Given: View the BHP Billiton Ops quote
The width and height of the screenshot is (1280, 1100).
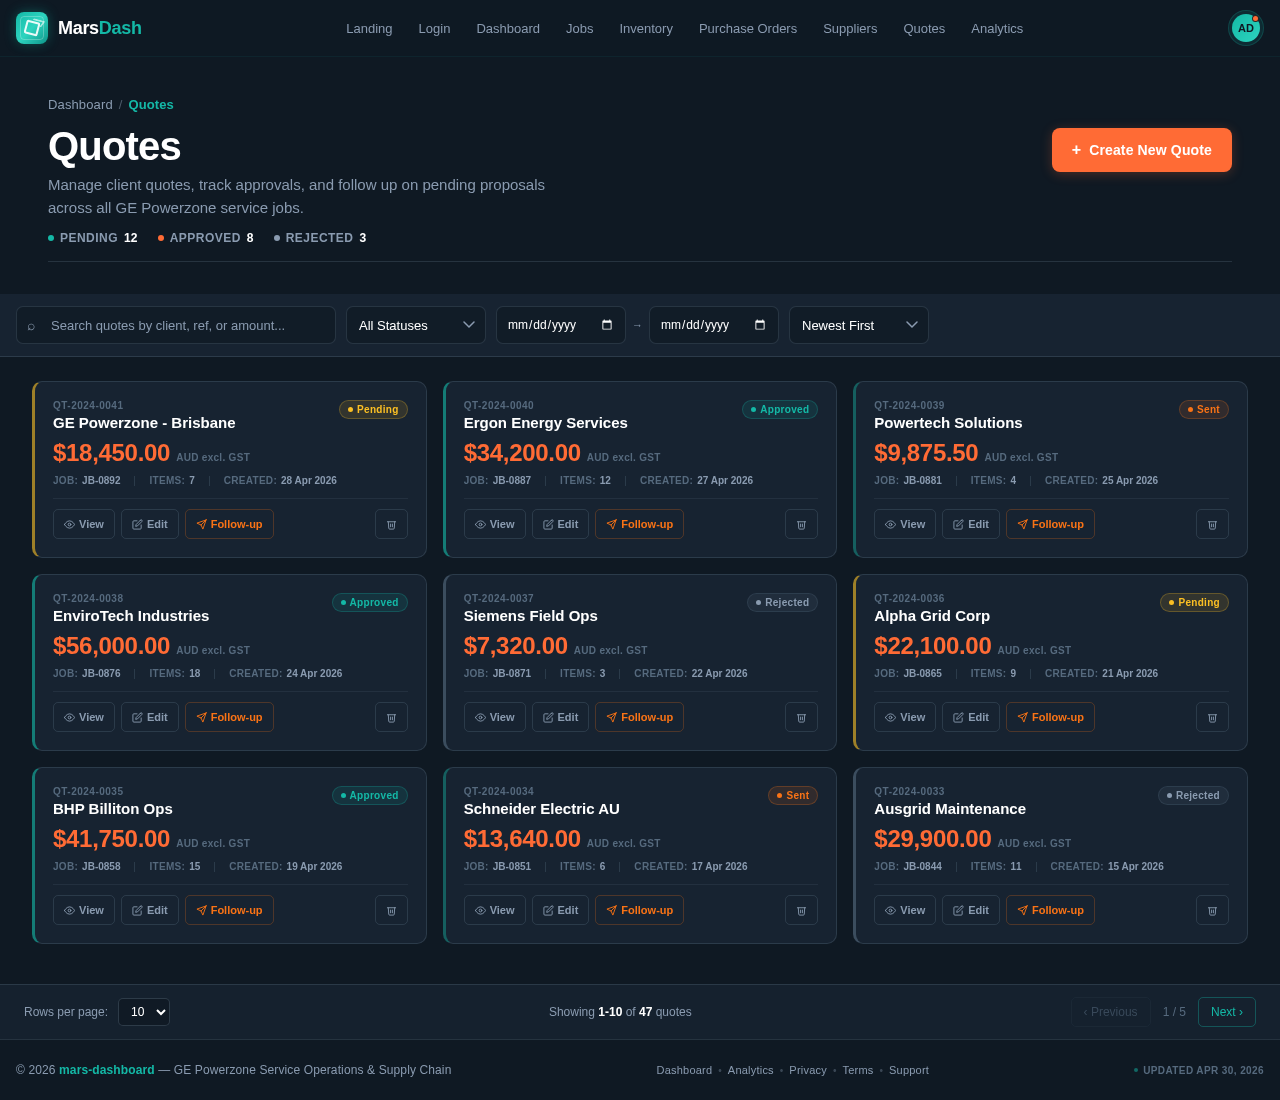Looking at the screenshot, I should [x=84, y=910].
